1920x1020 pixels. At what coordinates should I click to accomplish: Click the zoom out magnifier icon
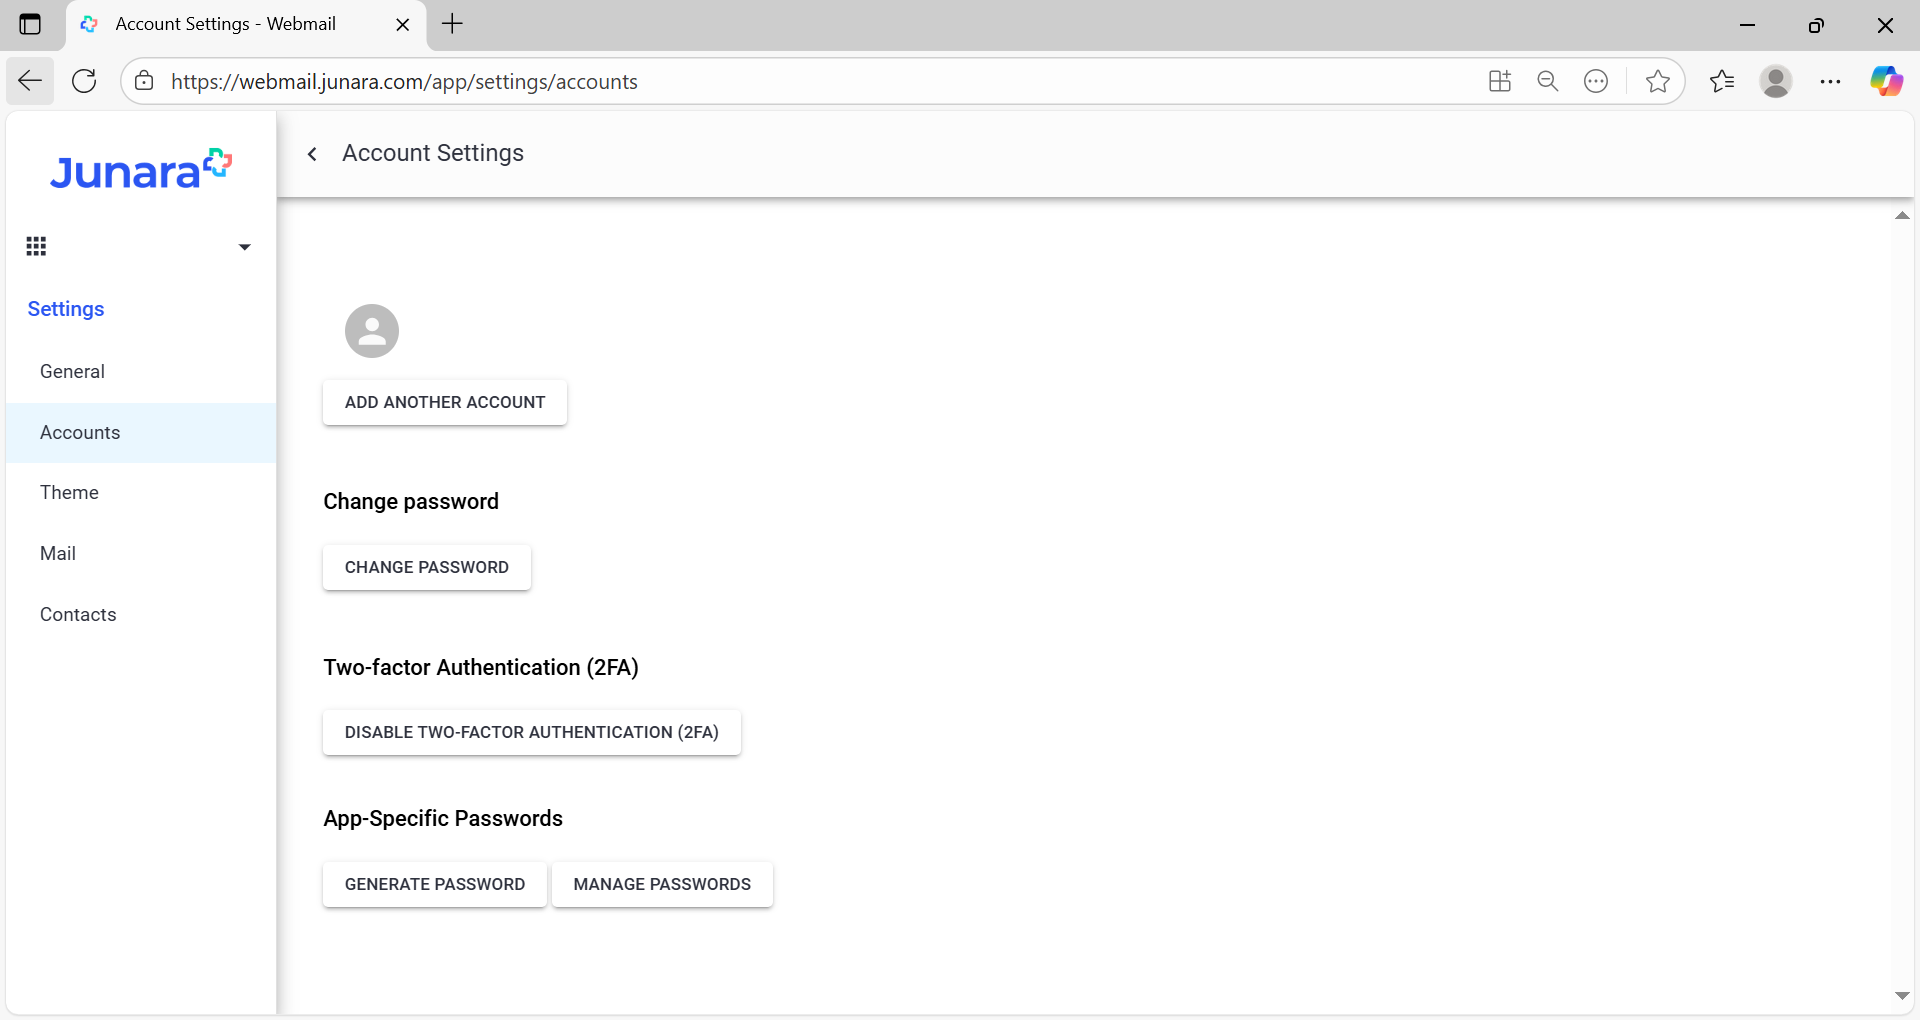pyautogui.click(x=1548, y=81)
